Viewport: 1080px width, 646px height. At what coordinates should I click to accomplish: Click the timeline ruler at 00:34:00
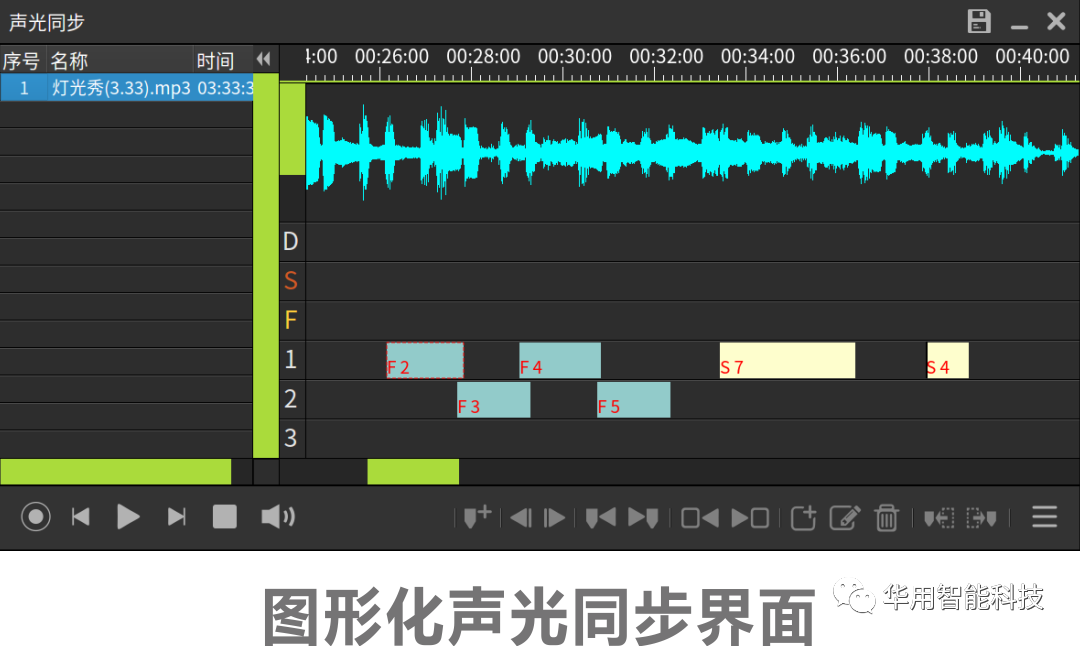pos(758,57)
